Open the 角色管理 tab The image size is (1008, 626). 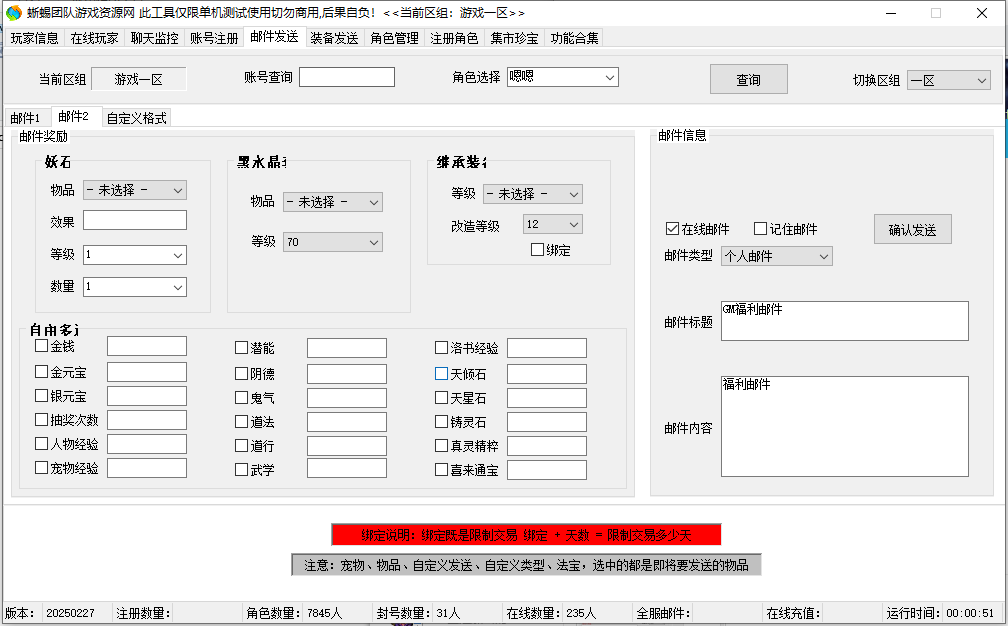(394, 38)
